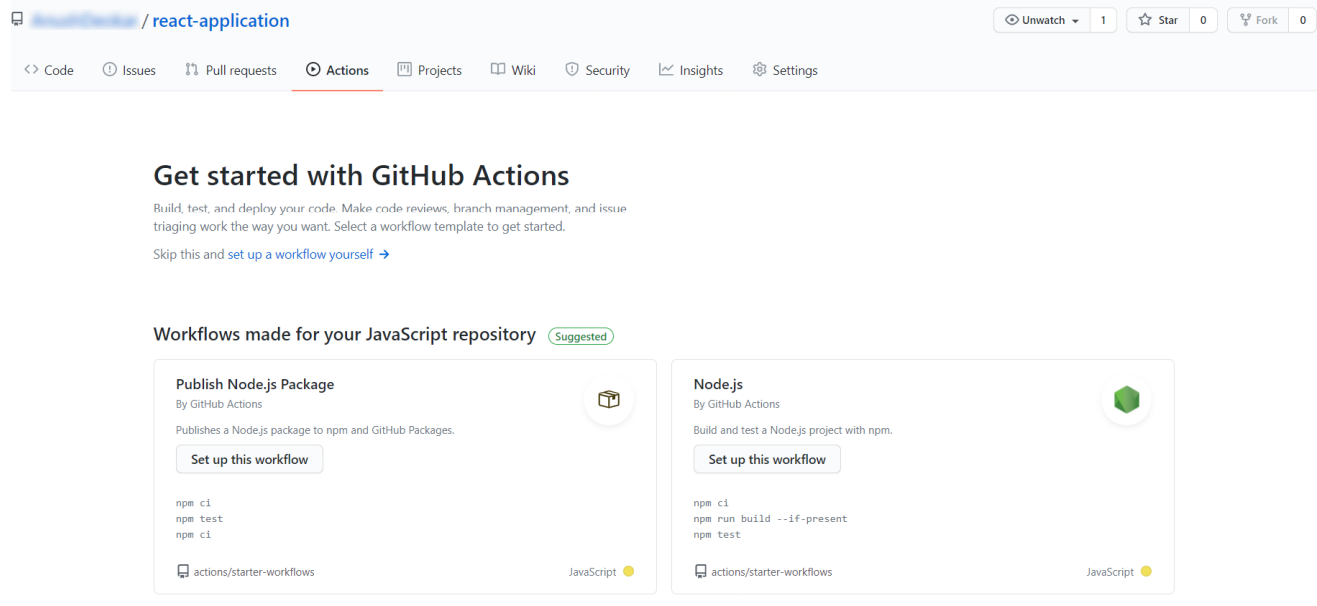This screenshot has height=606, width=1317.
Task: Click set up a workflow yourself link
Action: 309,254
